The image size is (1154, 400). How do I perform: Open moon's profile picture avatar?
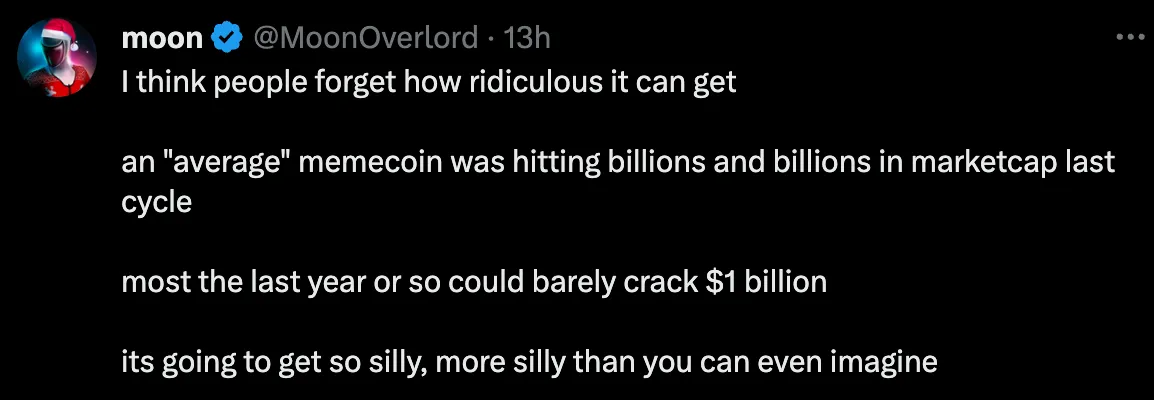click(57, 58)
